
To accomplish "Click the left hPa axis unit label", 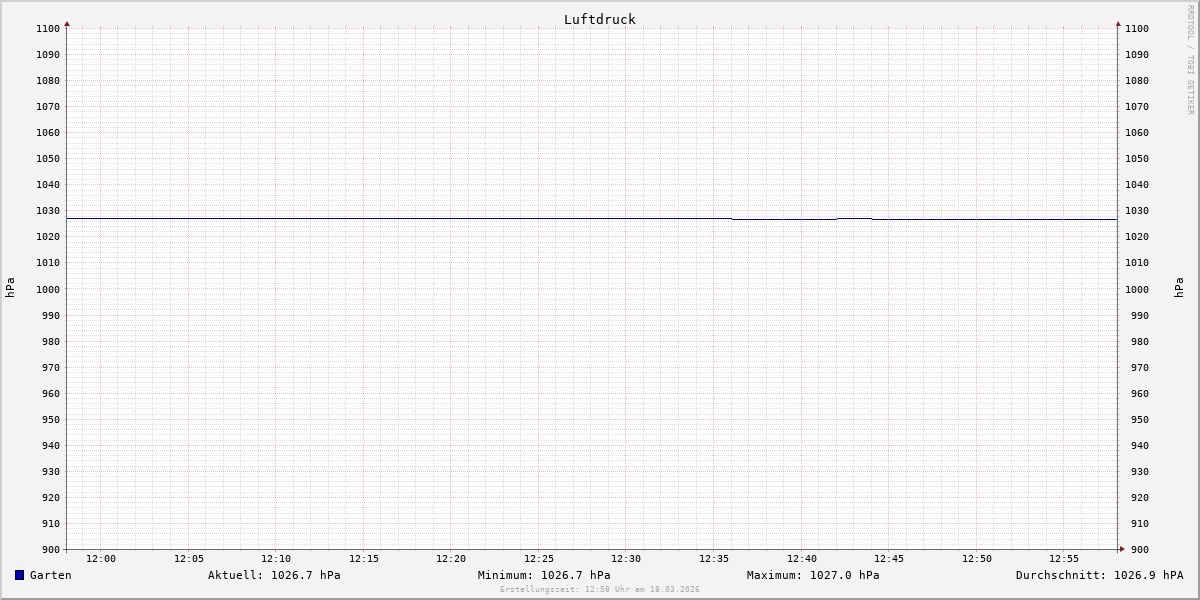I will [x=10, y=288].
